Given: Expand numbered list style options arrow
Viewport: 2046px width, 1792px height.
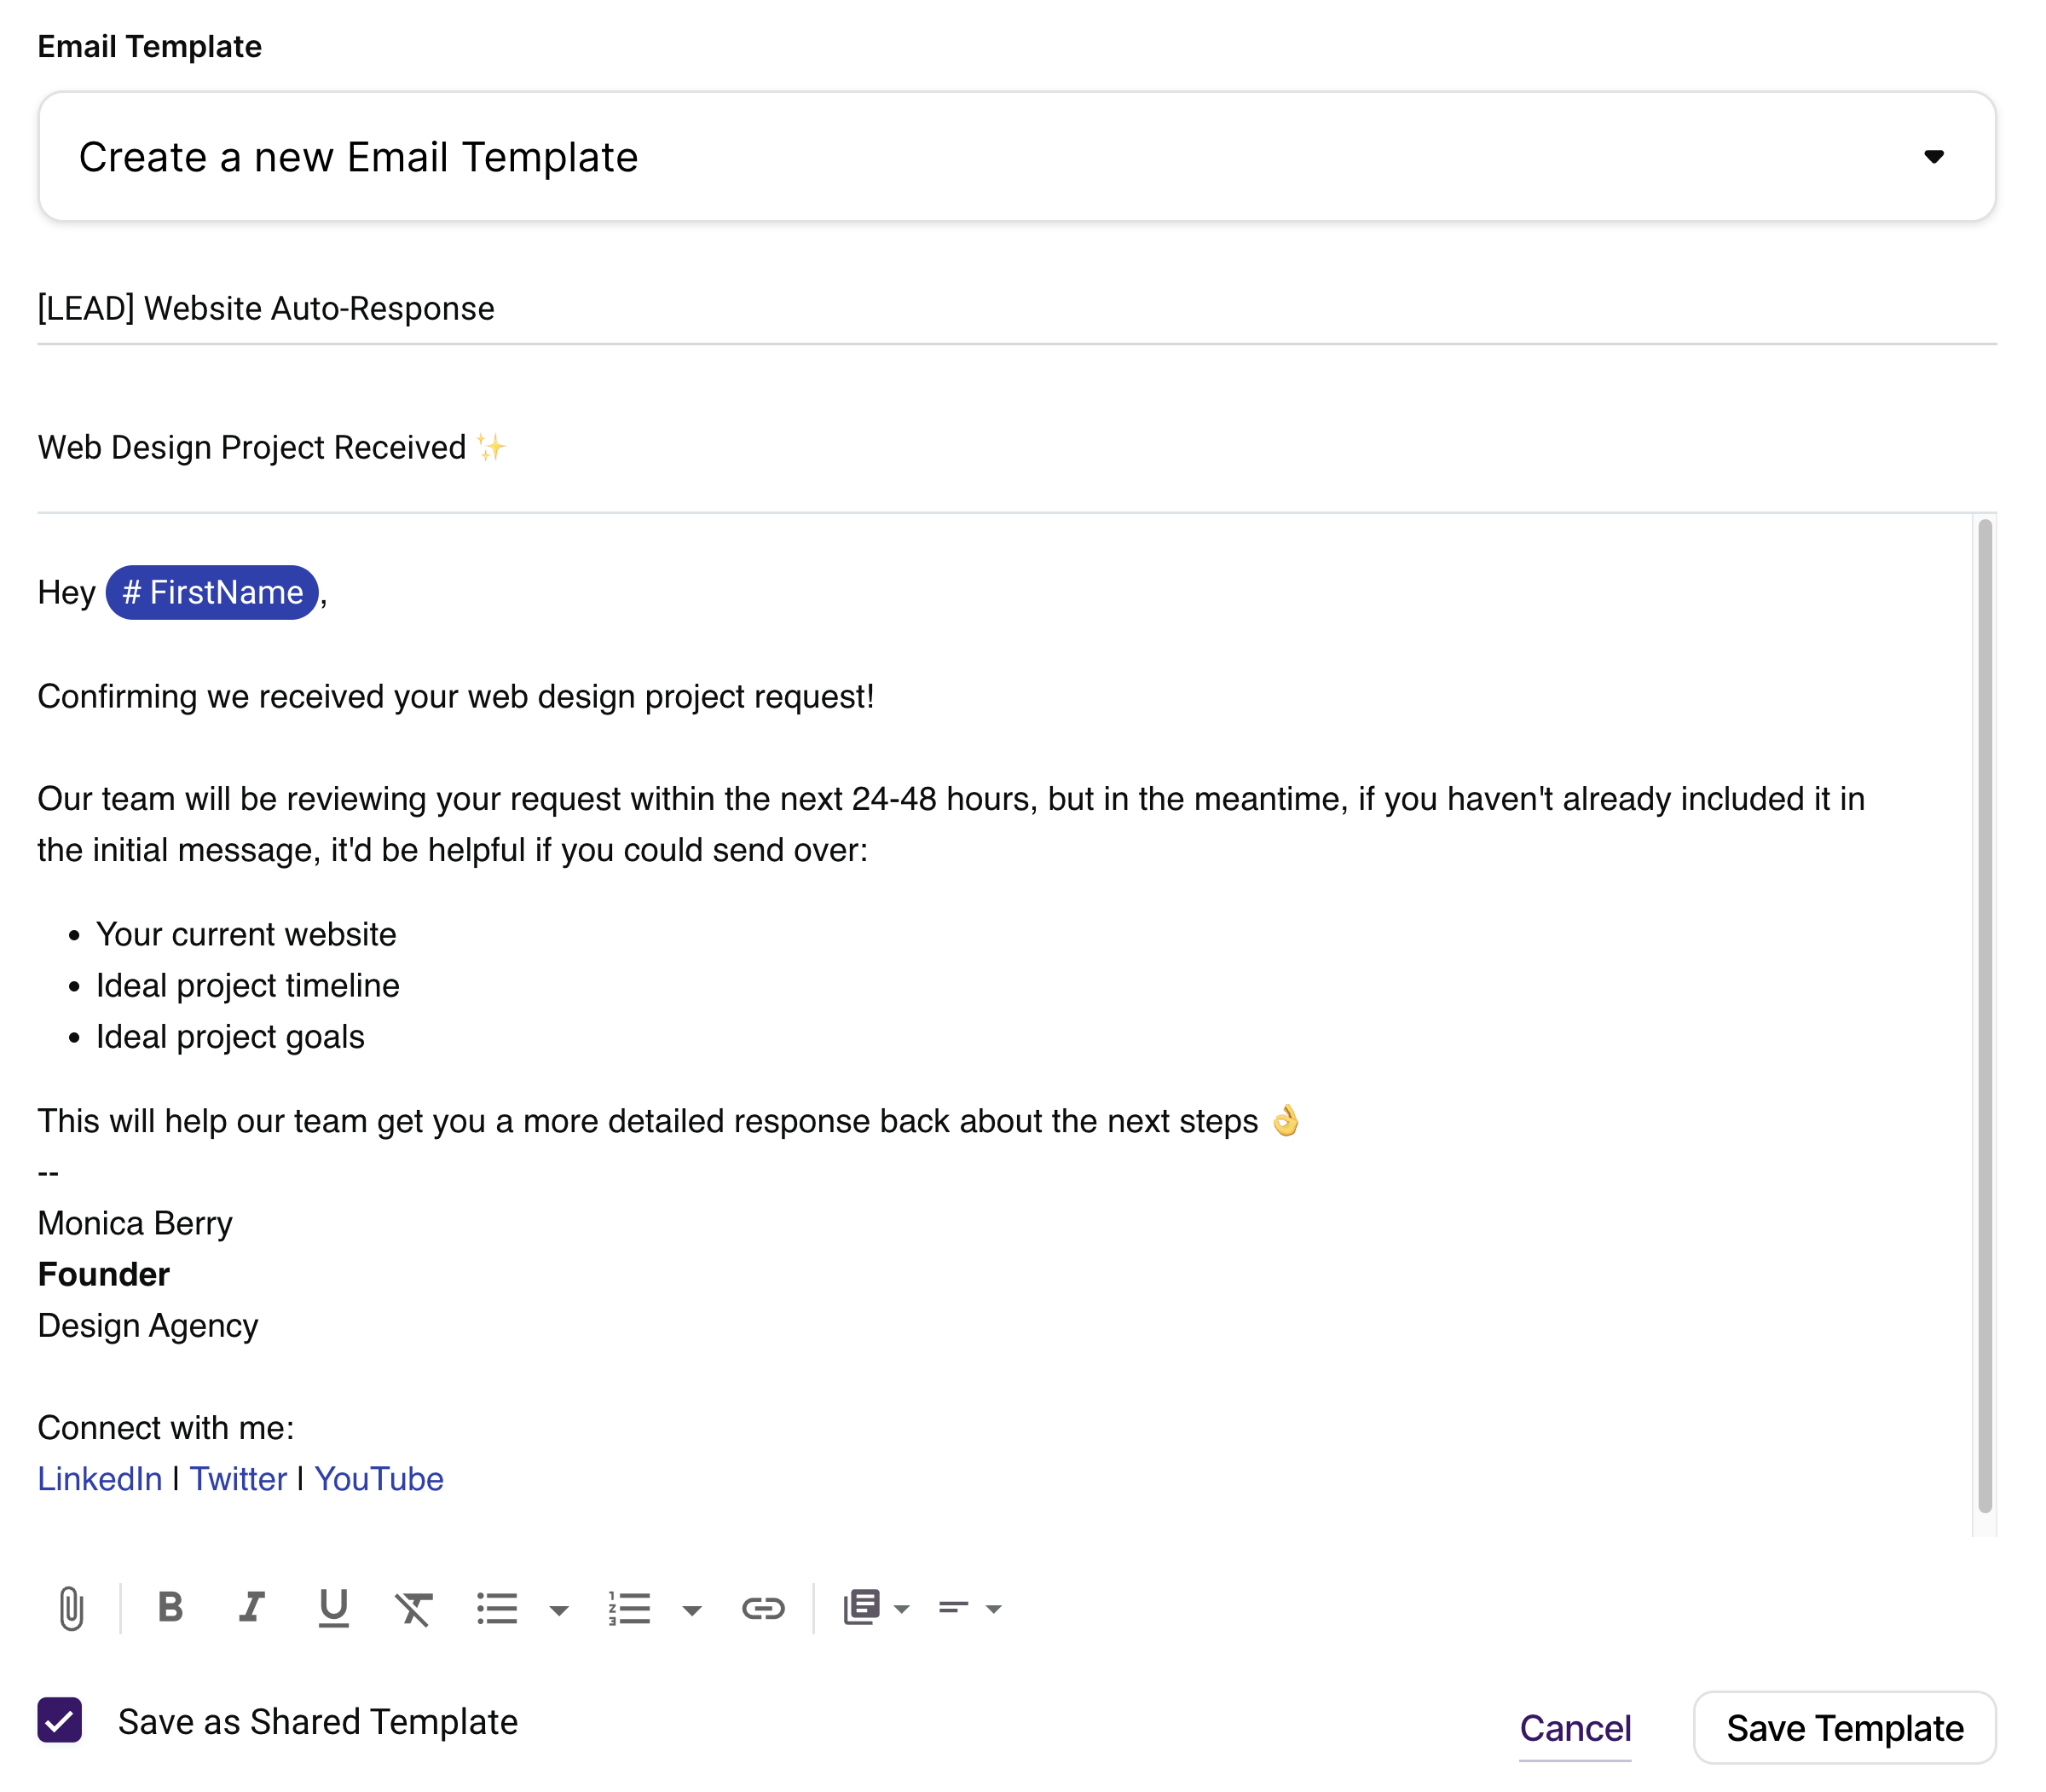Looking at the screenshot, I should tap(691, 1610).
